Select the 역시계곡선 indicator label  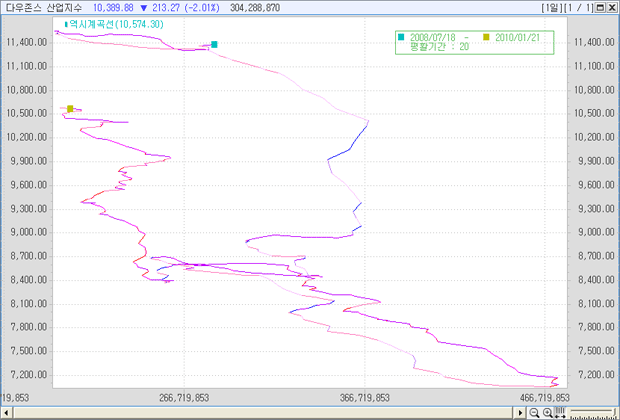click(122, 23)
